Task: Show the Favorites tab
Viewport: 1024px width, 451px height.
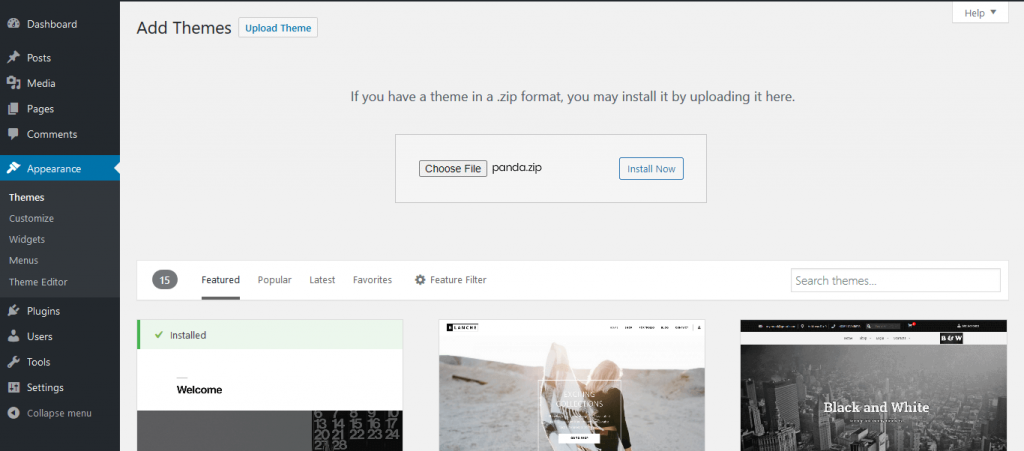Action: tap(372, 280)
